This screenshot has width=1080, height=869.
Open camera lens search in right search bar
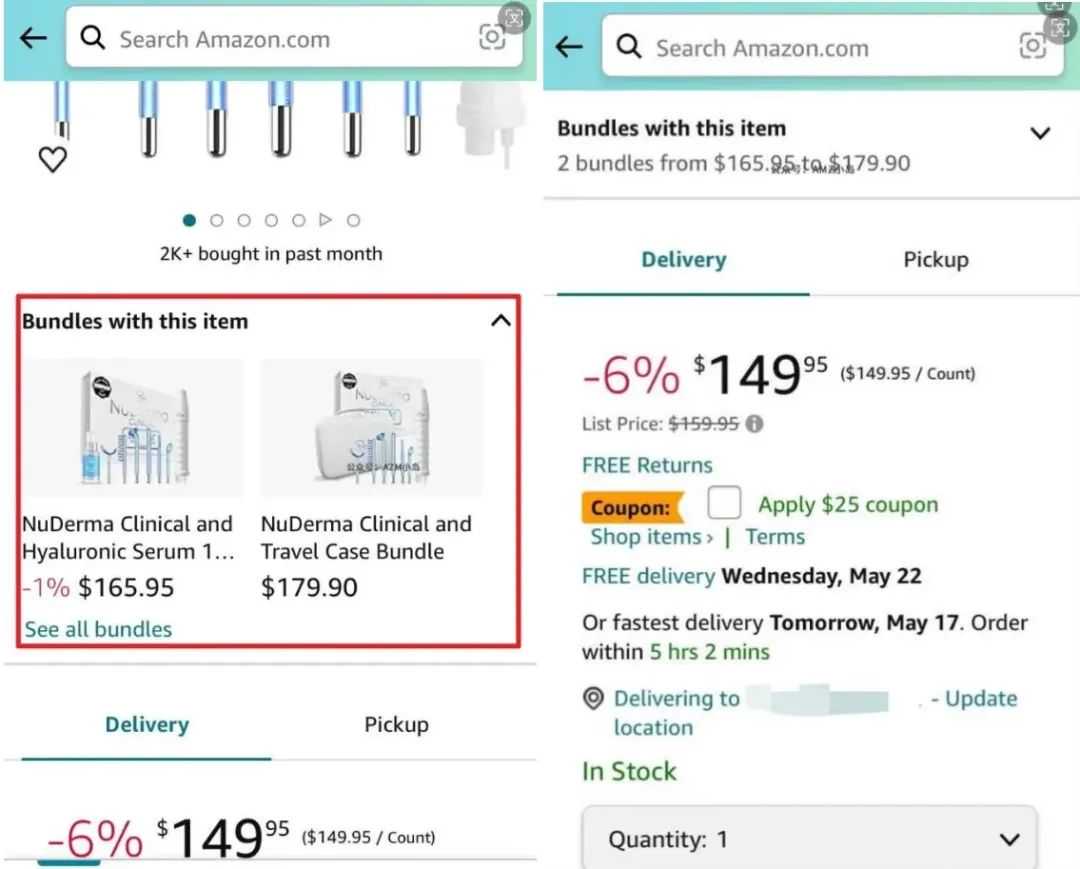(1032, 46)
